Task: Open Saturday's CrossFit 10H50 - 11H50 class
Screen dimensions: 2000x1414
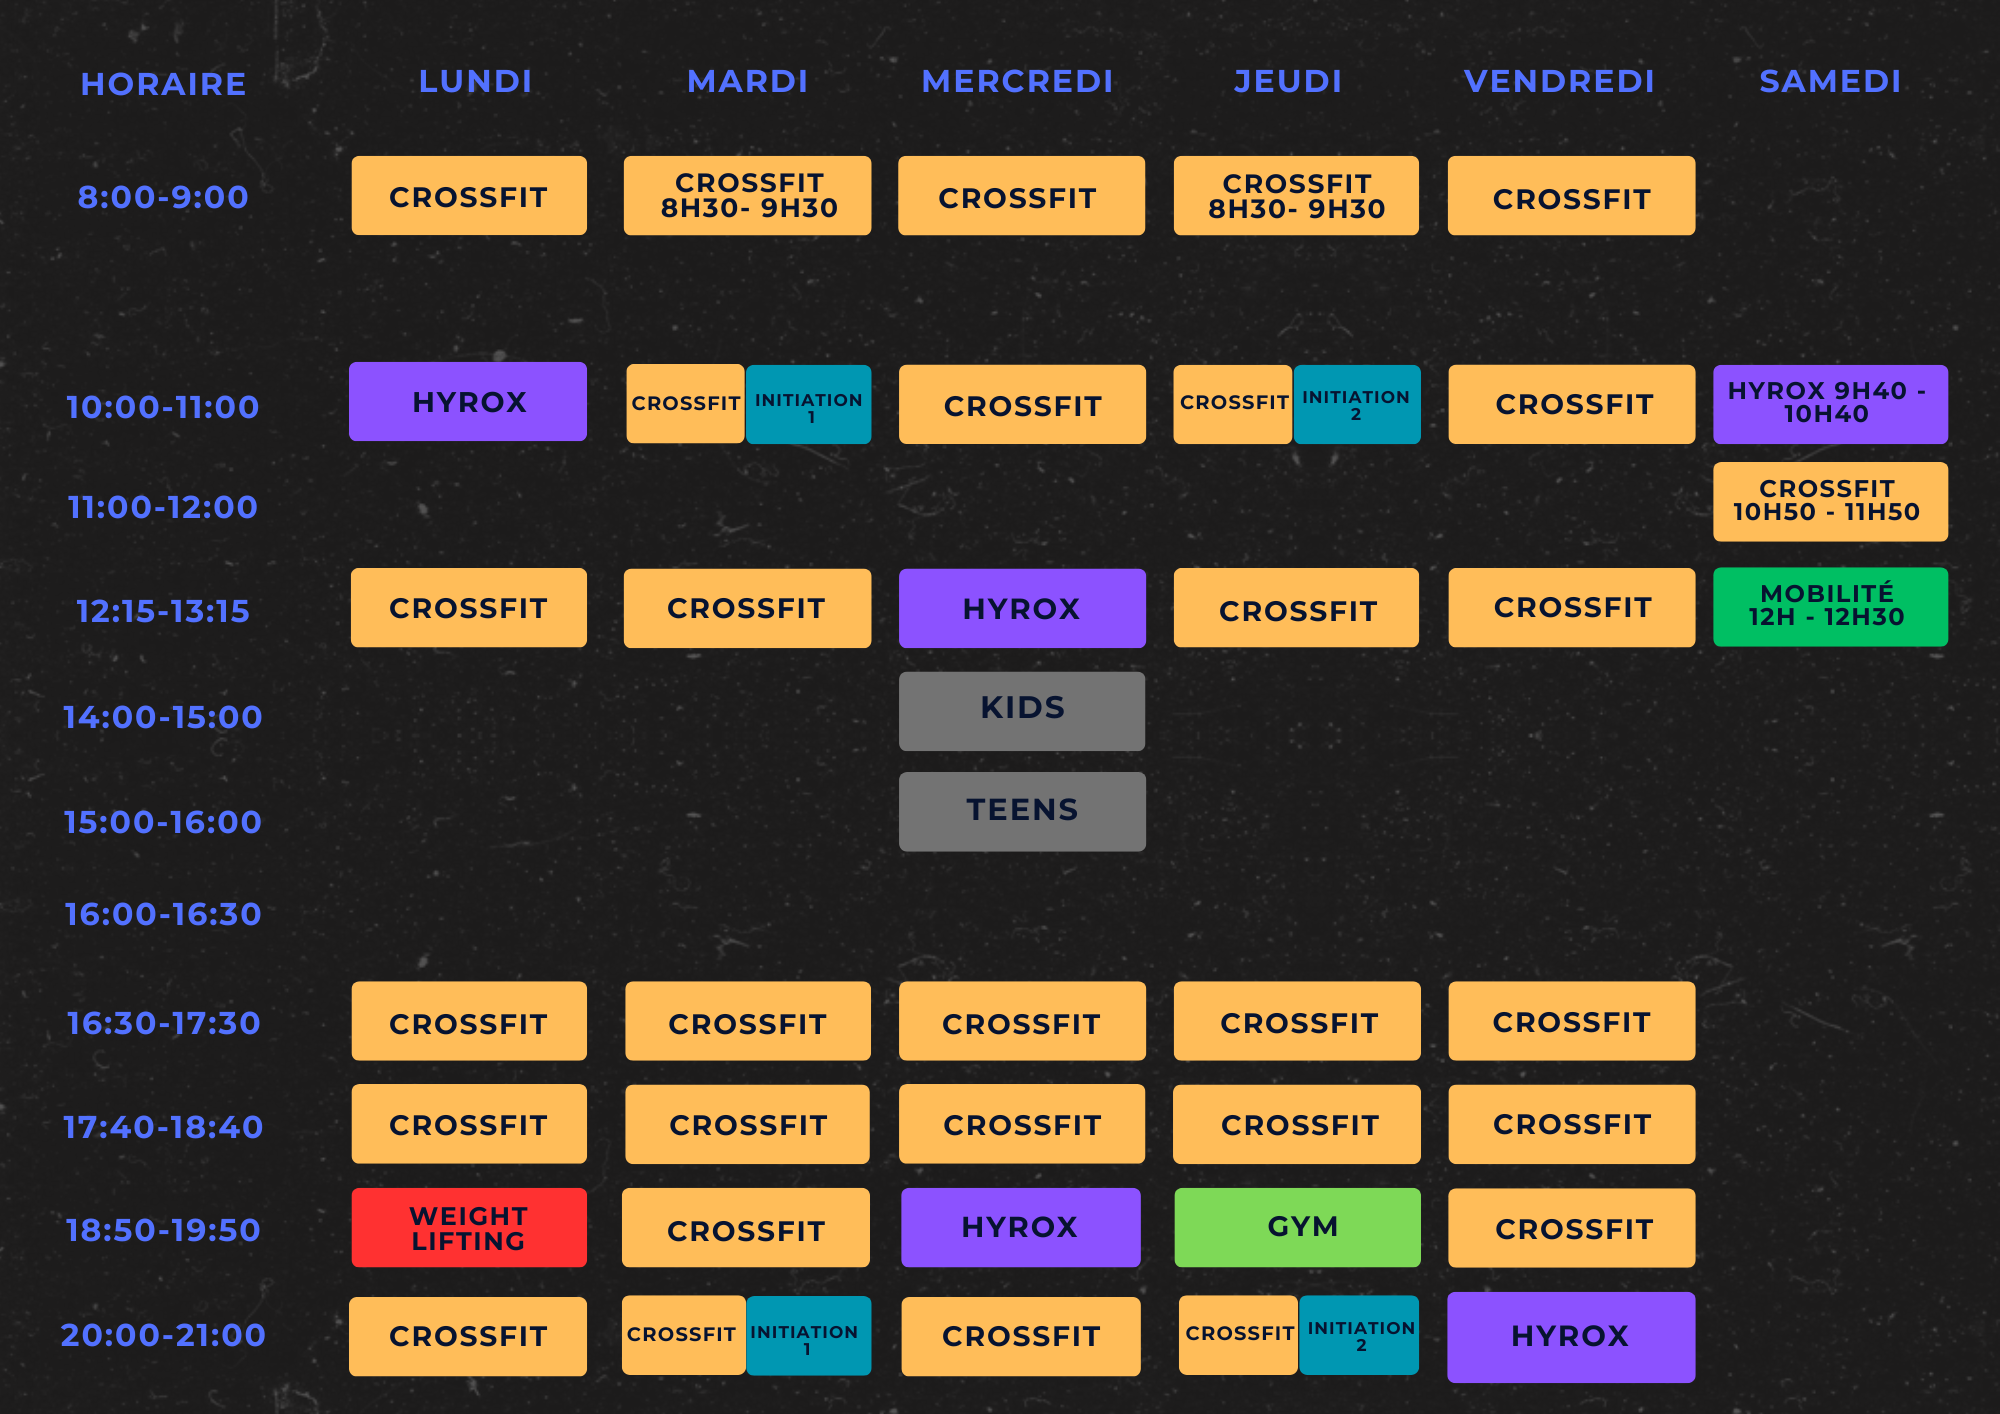Action: pos(1829,501)
